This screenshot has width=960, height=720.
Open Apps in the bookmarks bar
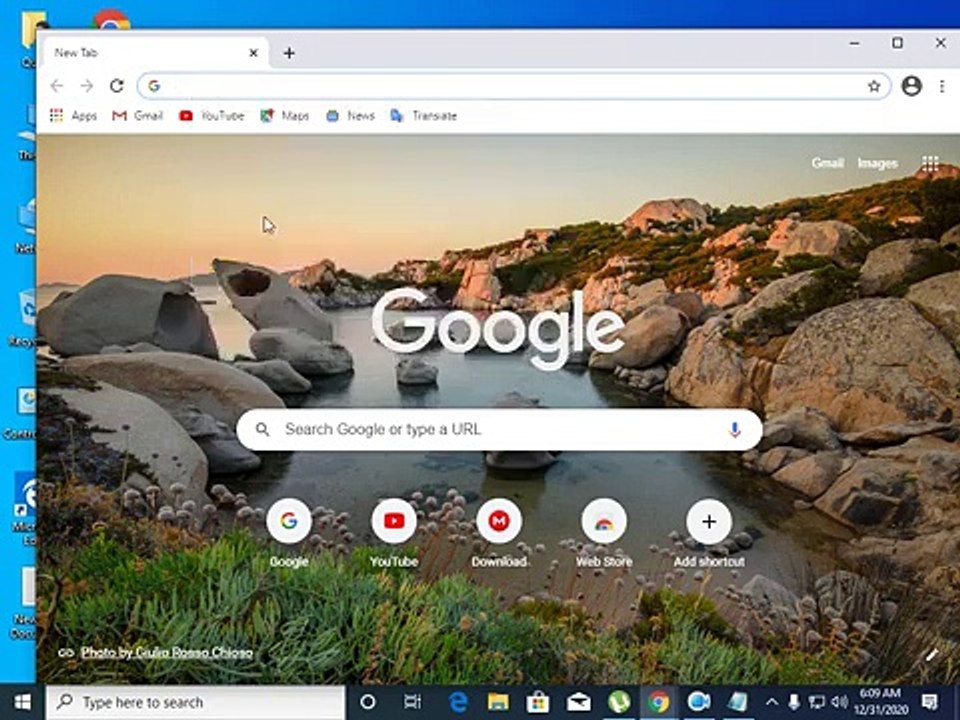(x=73, y=116)
